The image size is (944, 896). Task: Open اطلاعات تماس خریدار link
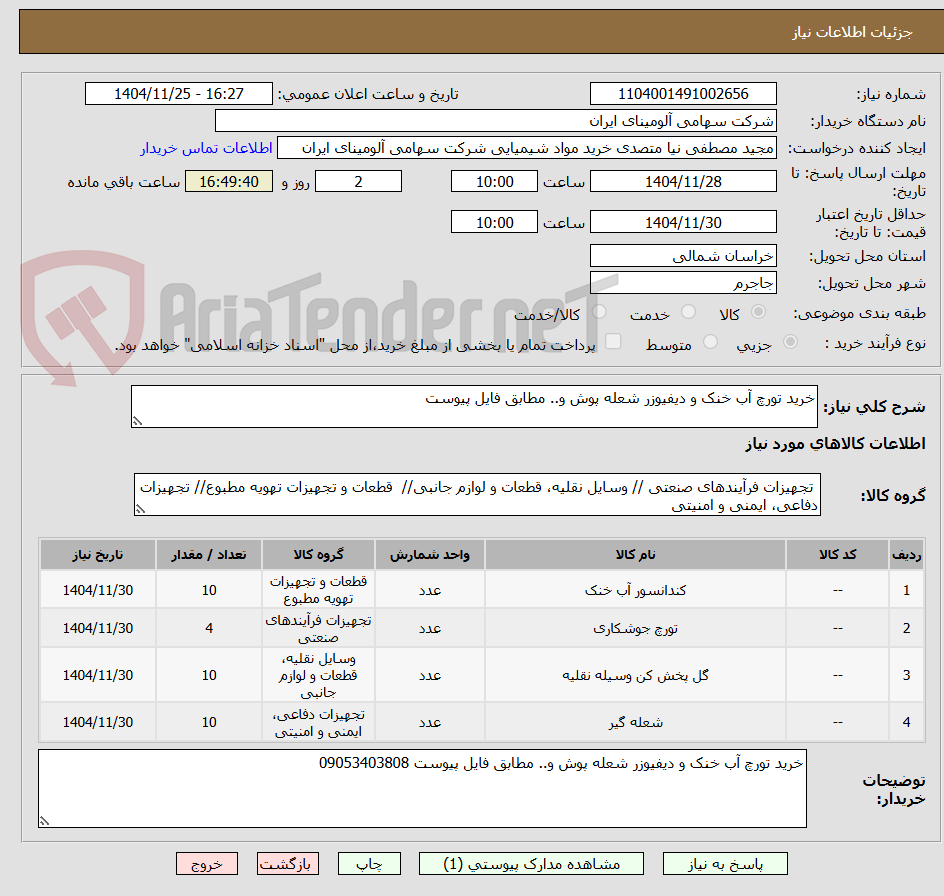(x=206, y=148)
